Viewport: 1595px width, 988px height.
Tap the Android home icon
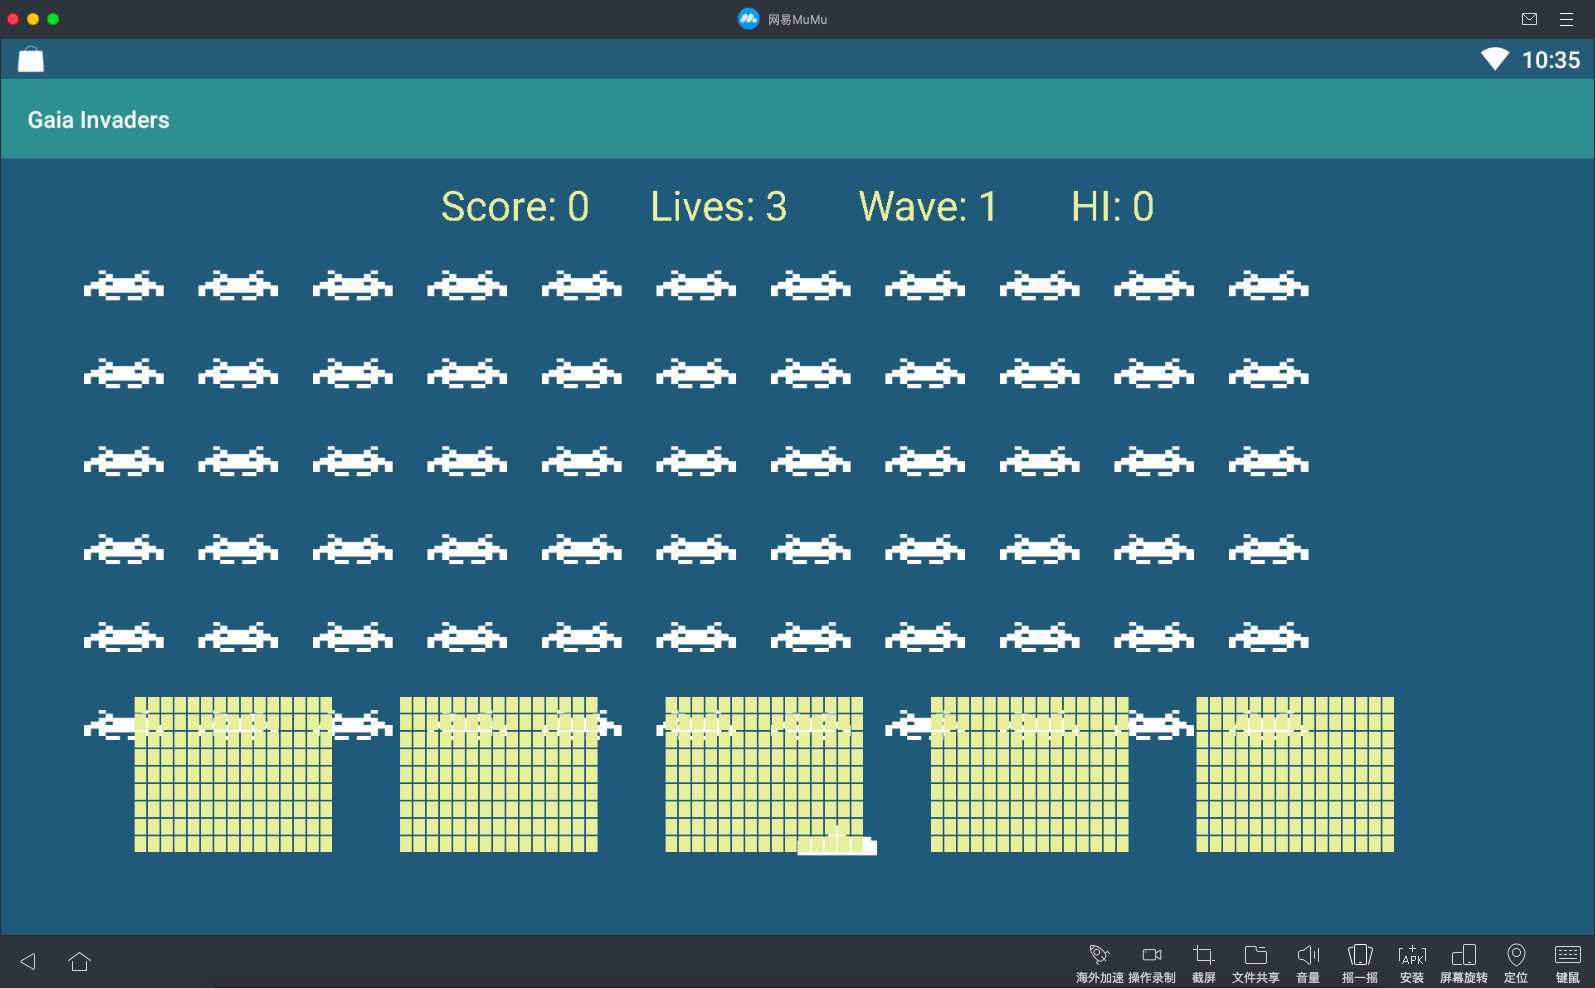click(x=80, y=961)
